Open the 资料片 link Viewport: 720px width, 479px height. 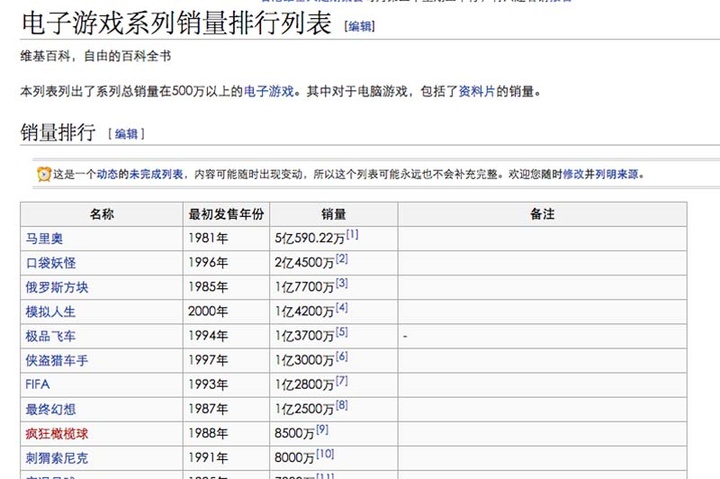coord(477,91)
